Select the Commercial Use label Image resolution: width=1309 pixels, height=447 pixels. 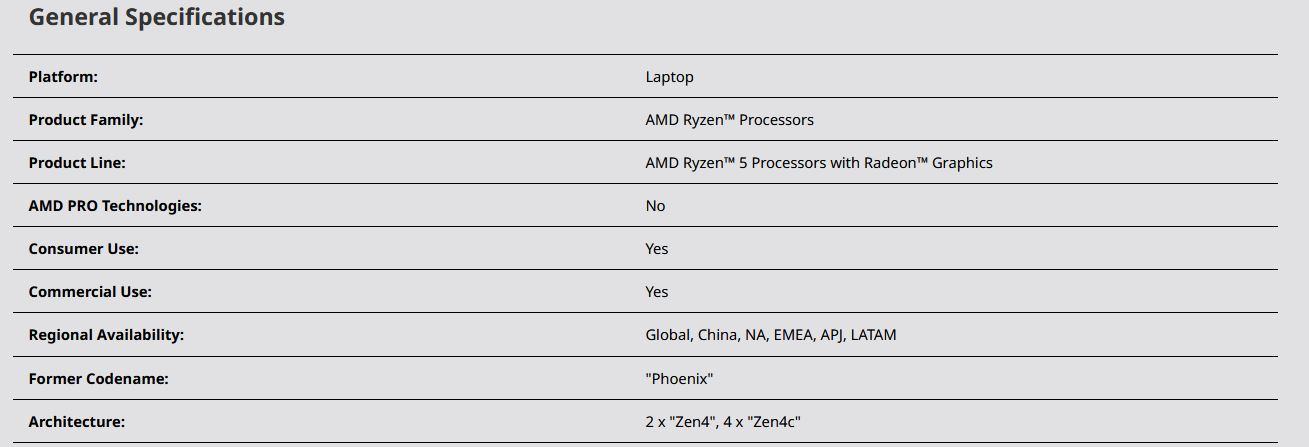[x=90, y=292]
